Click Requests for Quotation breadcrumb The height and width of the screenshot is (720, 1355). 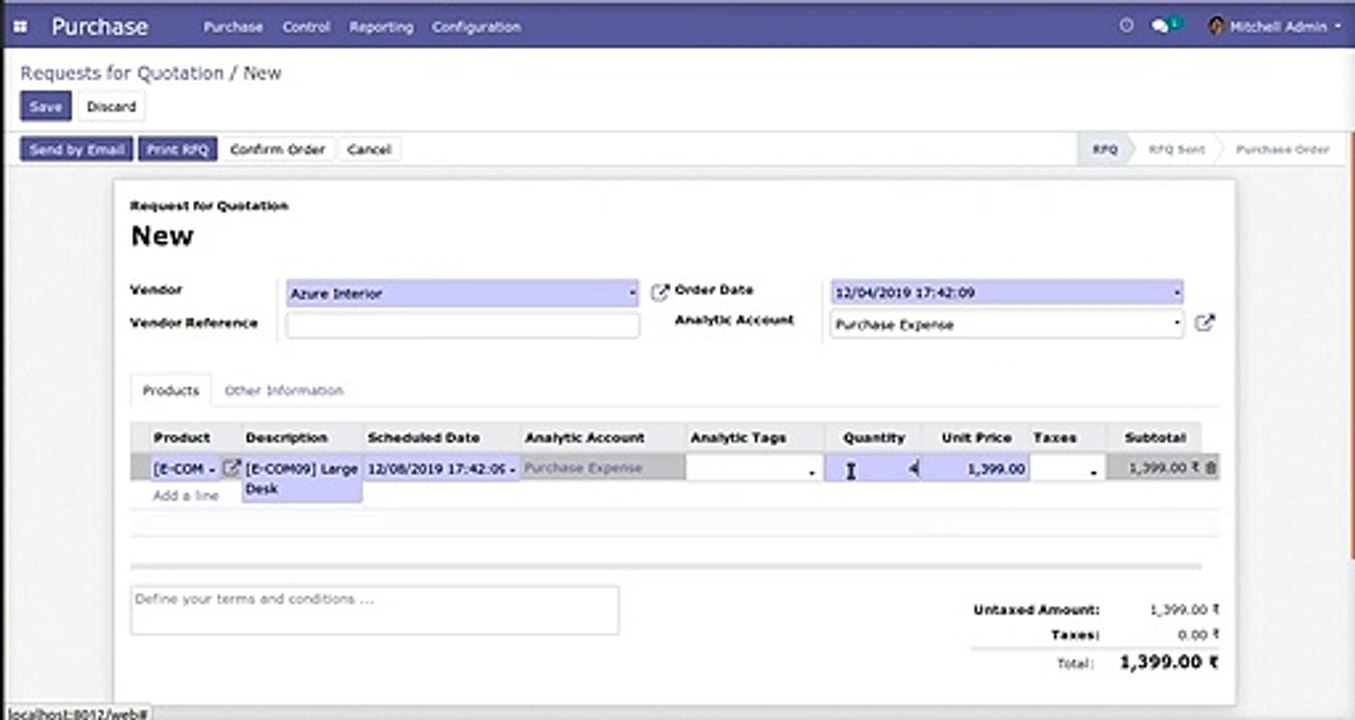[x=122, y=73]
